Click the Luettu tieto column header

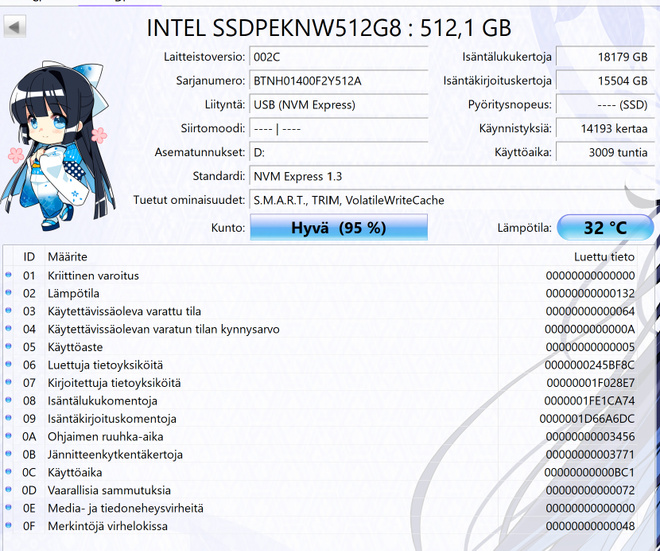tap(604, 257)
